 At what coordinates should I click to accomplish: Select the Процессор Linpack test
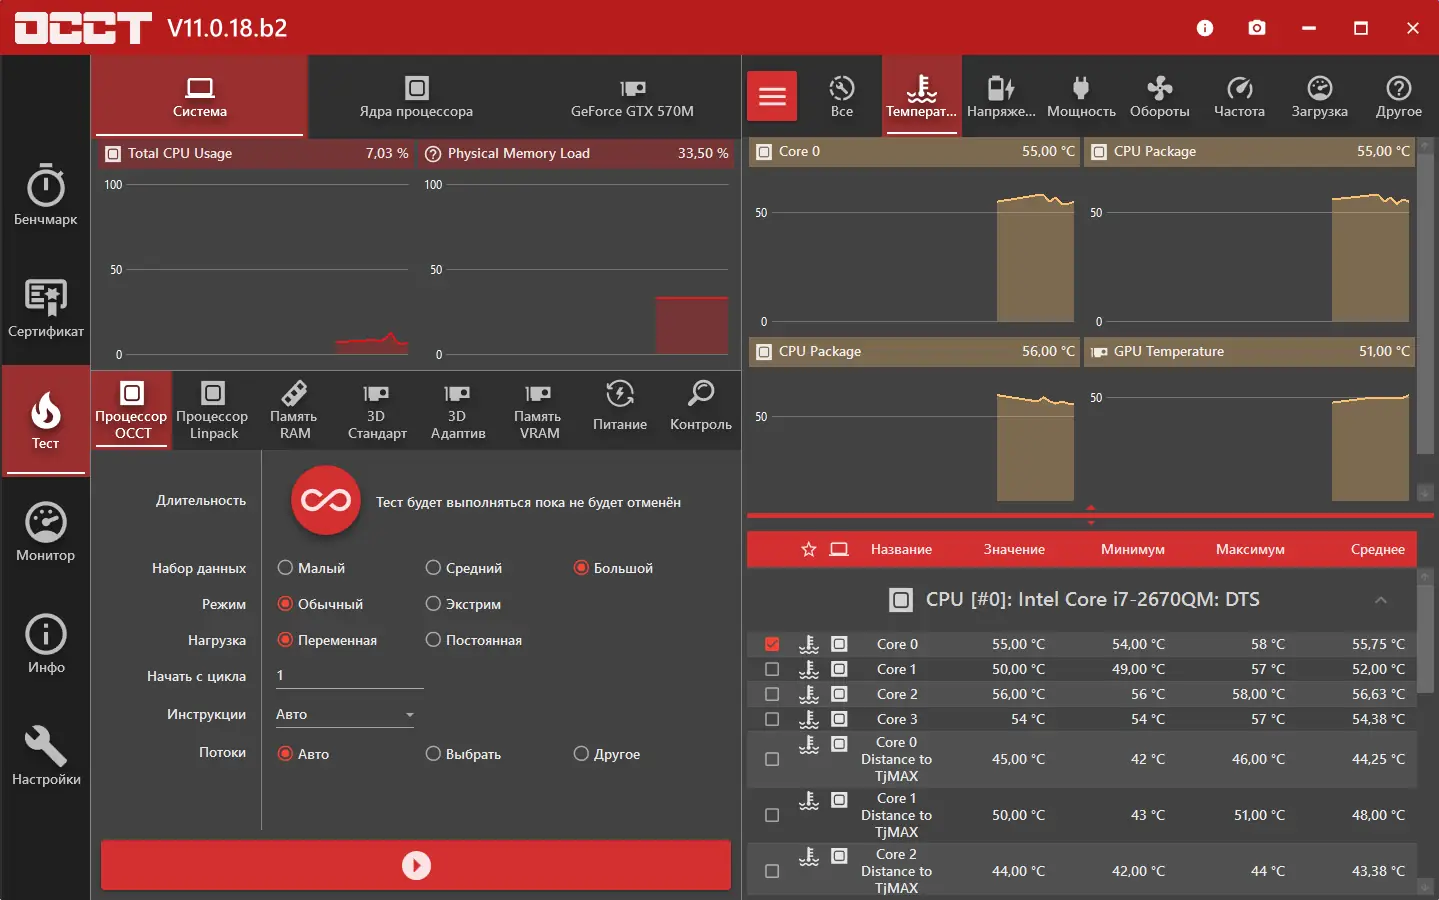[x=212, y=410]
